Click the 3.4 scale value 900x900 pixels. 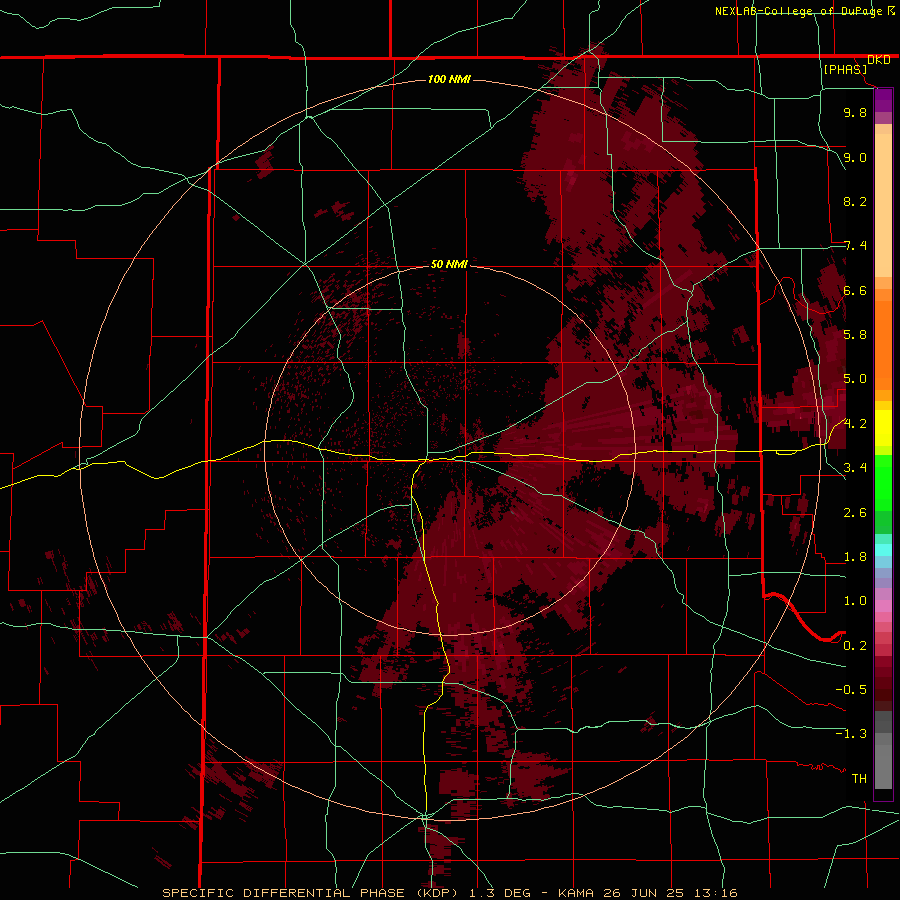(855, 468)
